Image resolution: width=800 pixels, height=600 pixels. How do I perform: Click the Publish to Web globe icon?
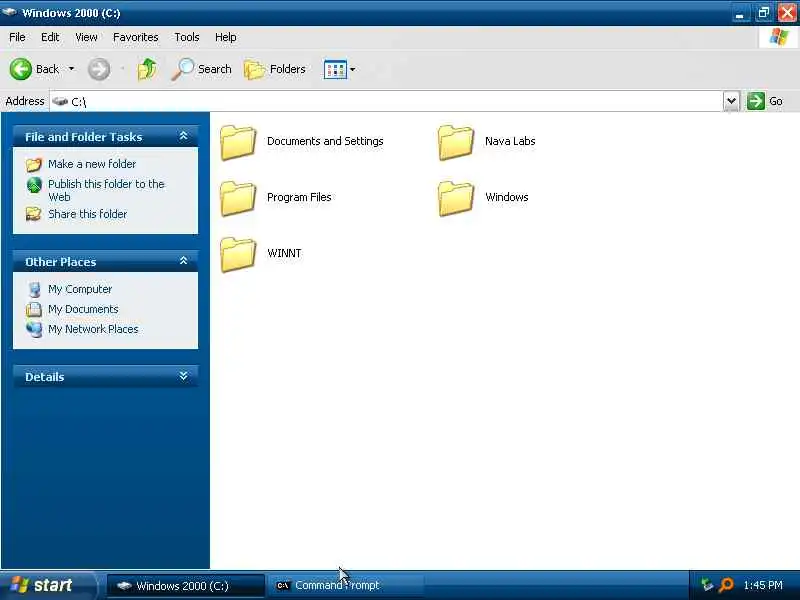pyautogui.click(x=34, y=185)
